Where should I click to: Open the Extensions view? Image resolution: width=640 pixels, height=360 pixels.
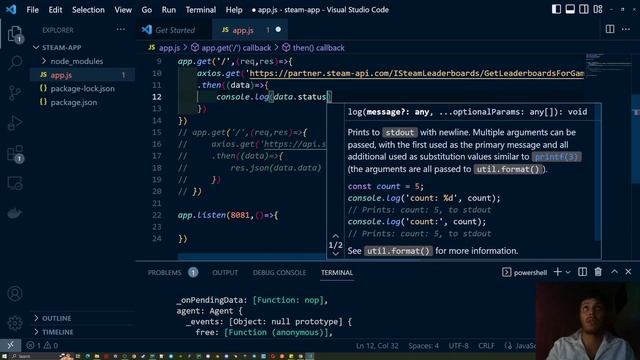[x=15, y=154]
